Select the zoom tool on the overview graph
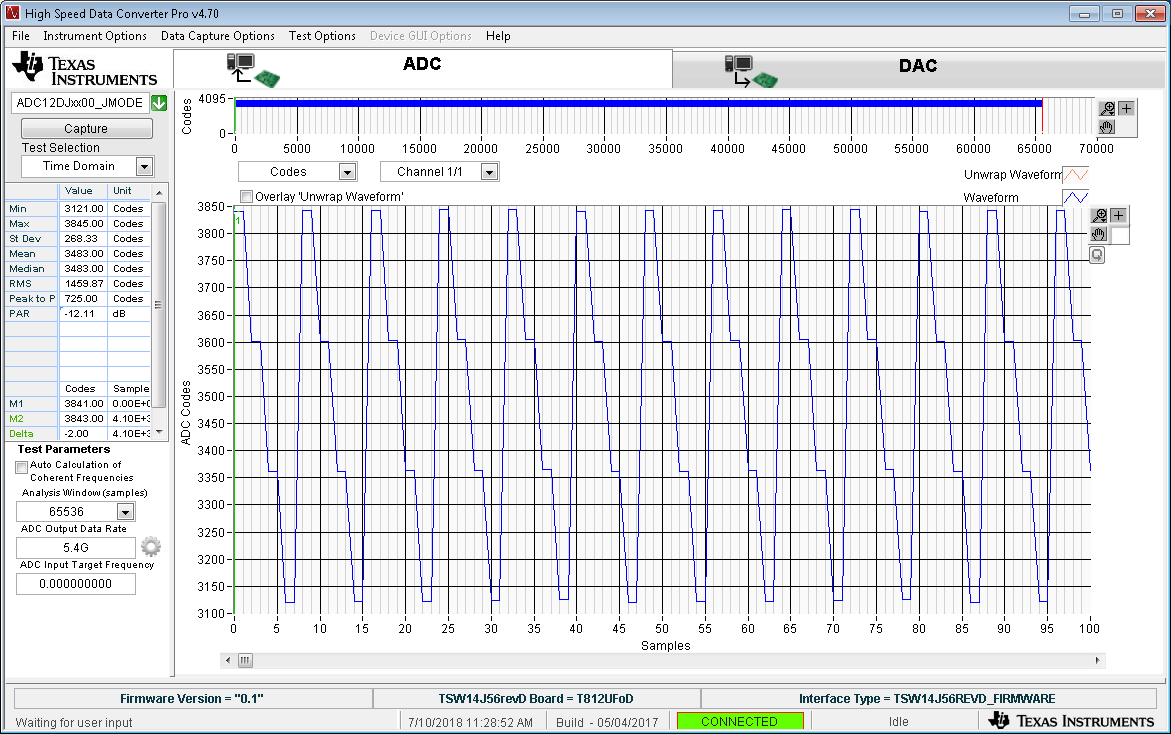The height and width of the screenshot is (734, 1171). pos(1107,108)
